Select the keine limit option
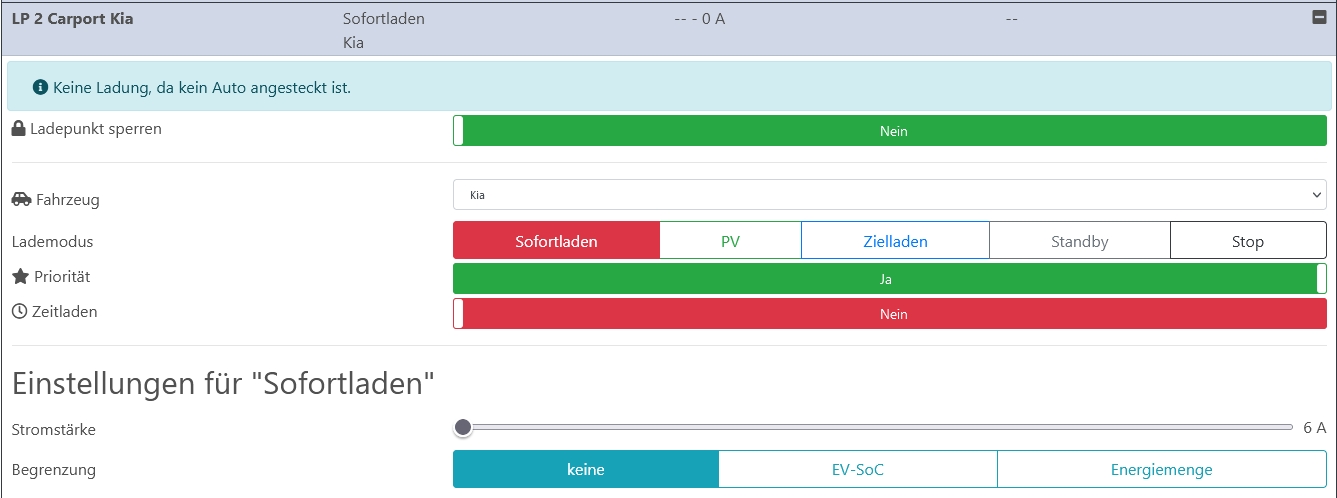The image size is (1337, 498). (585, 469)
